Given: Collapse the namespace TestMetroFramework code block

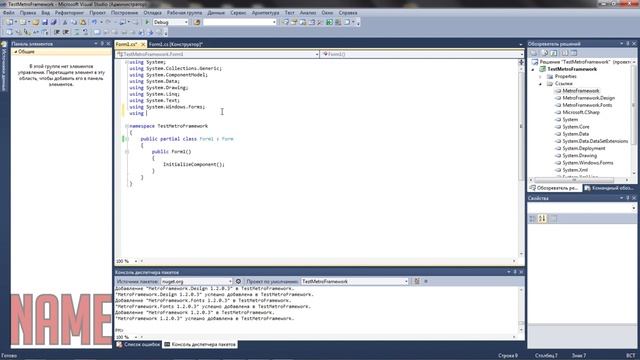Looking at the screenshot, I should (127, 126).
